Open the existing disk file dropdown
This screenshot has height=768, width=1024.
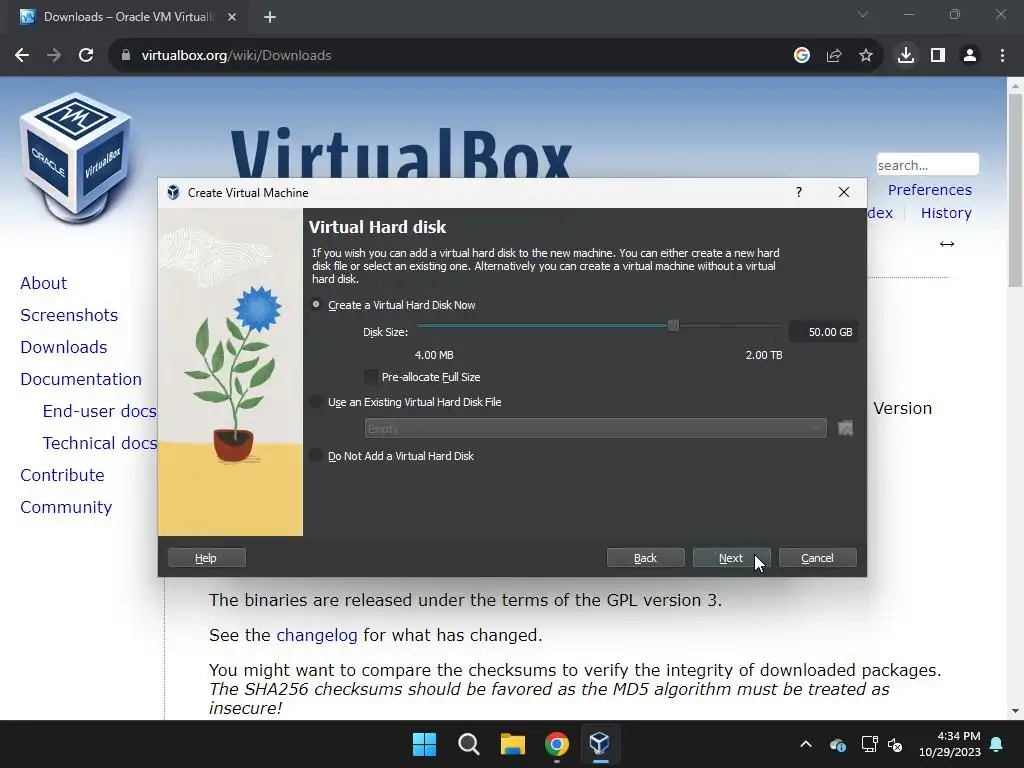pos(596,428)
